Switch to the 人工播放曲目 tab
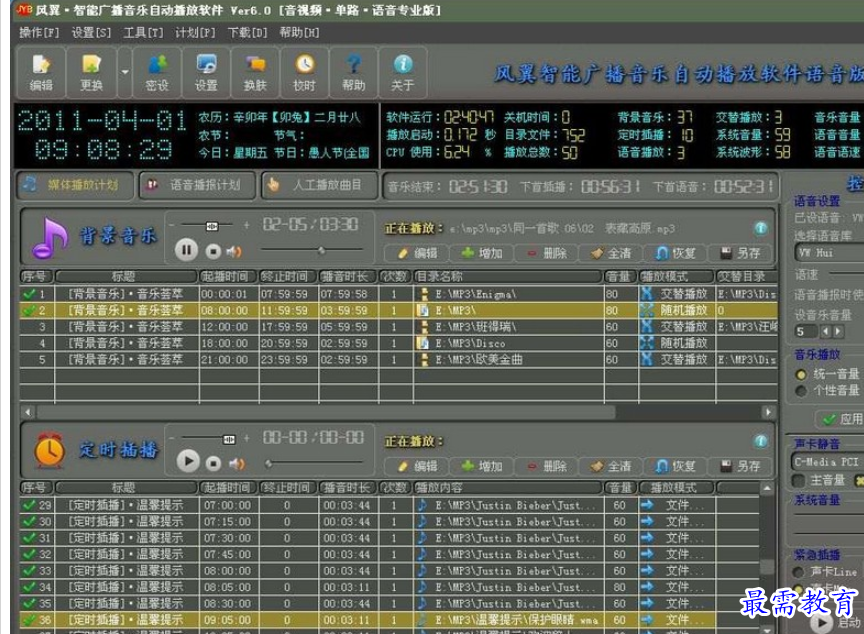Viewport: 864px width, 634px height. 320,185
